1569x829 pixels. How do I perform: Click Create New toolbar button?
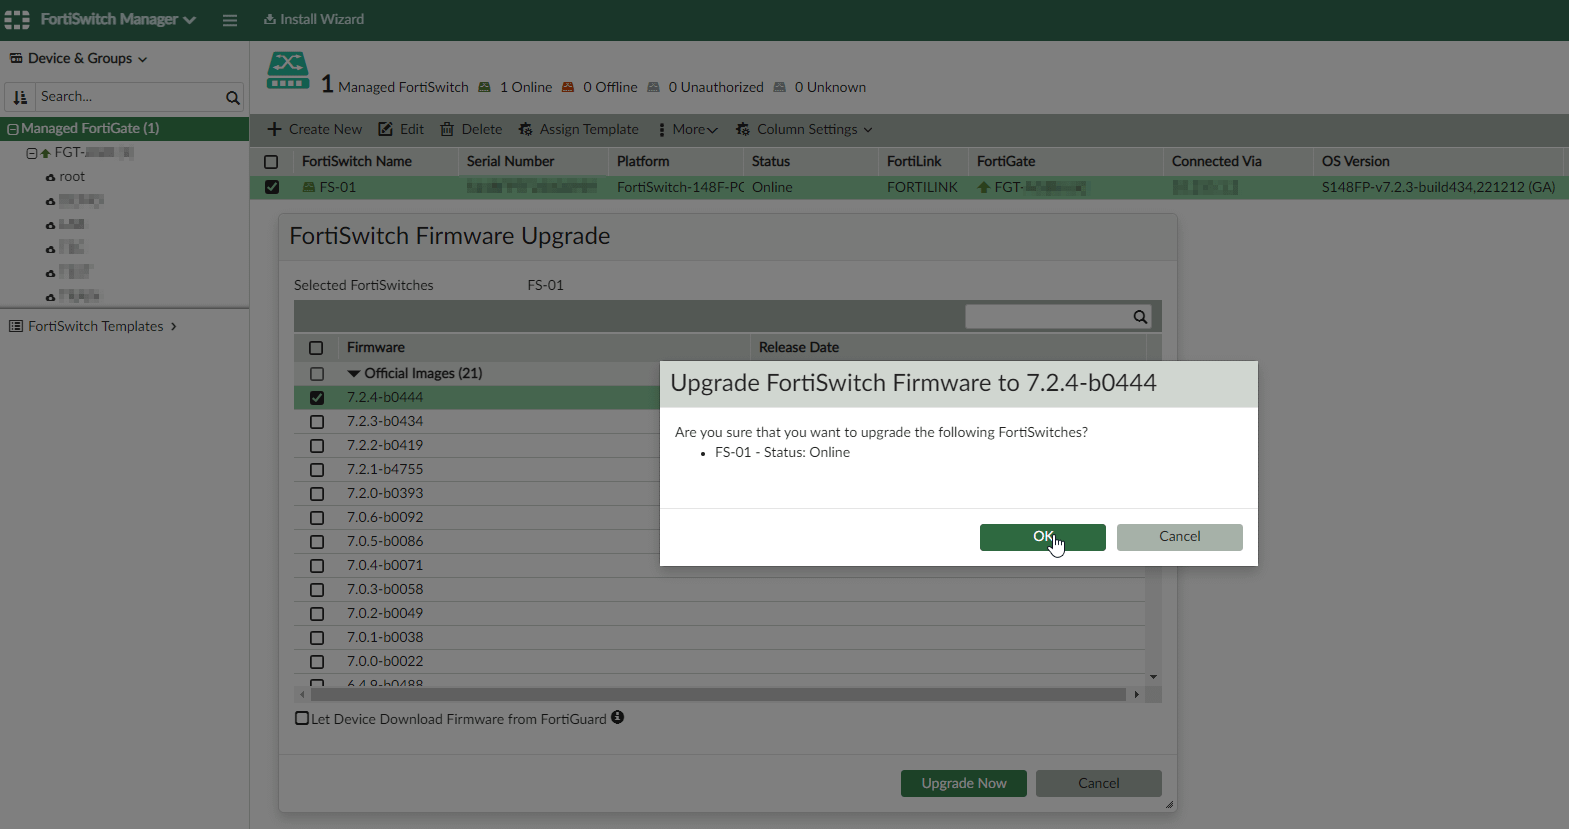315,129
